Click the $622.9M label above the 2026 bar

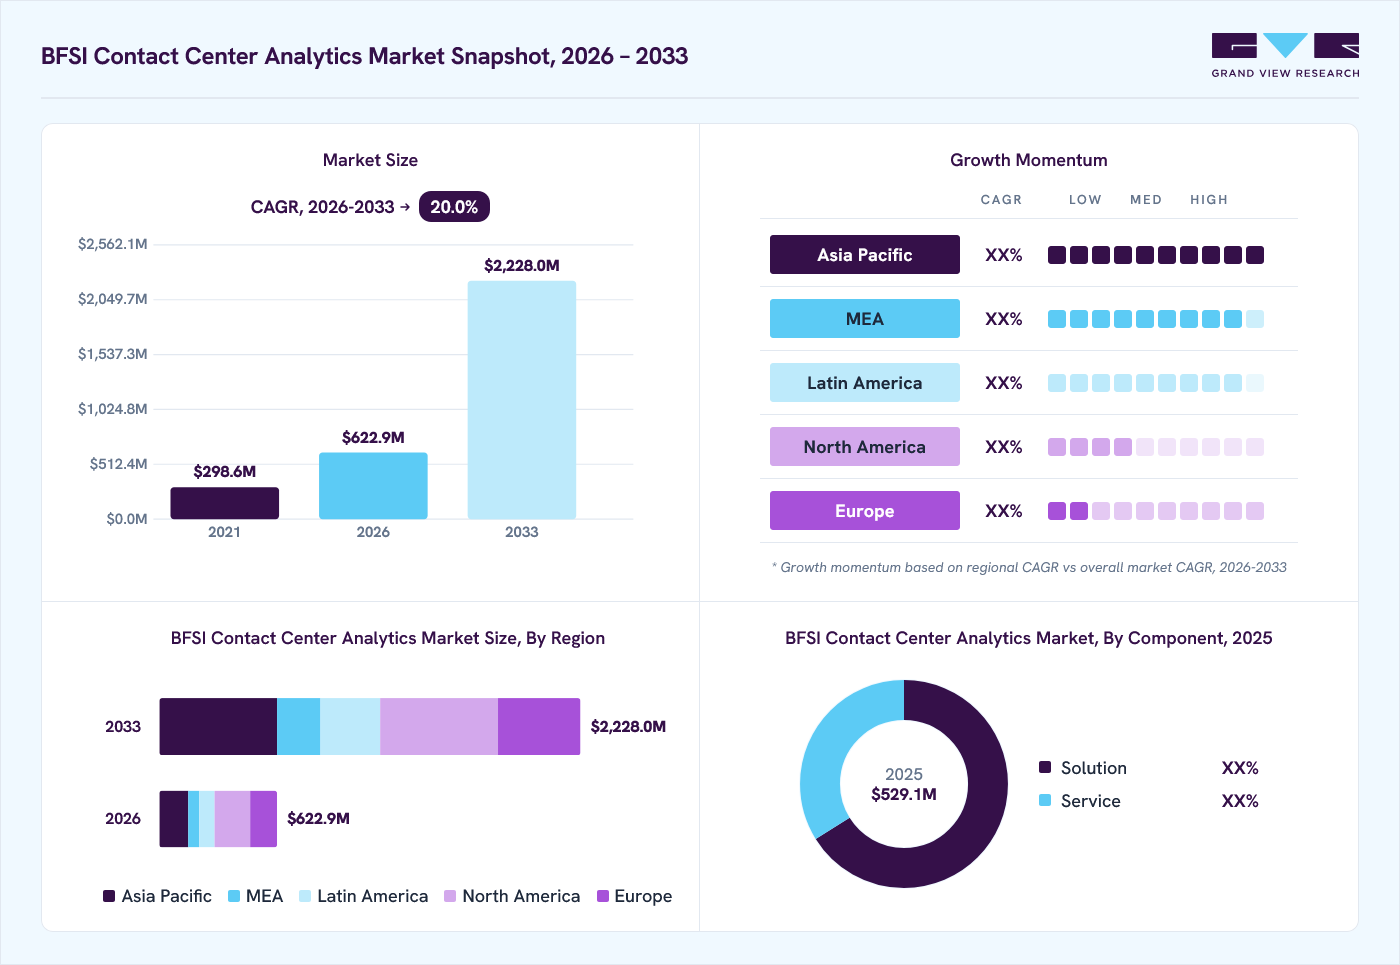pyautogui.click(x=373, y=437)
